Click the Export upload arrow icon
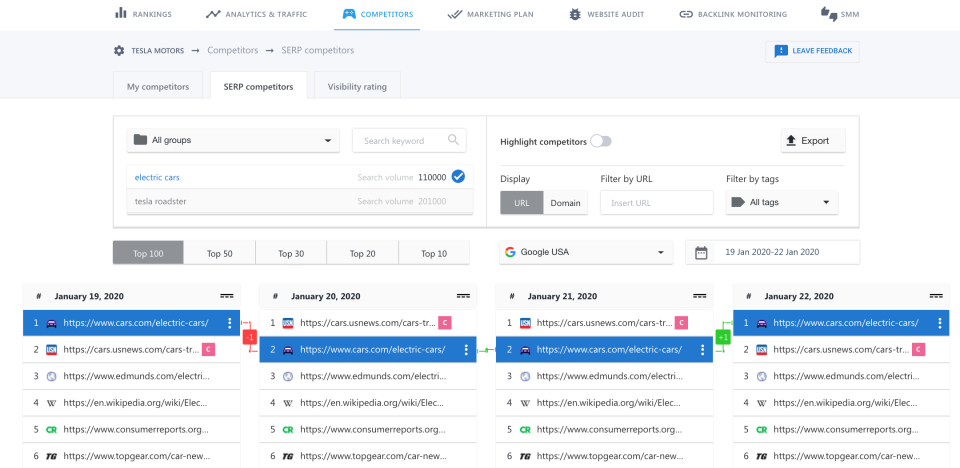The width and height of the screenshot is (960, 468). tap(791, 140)
